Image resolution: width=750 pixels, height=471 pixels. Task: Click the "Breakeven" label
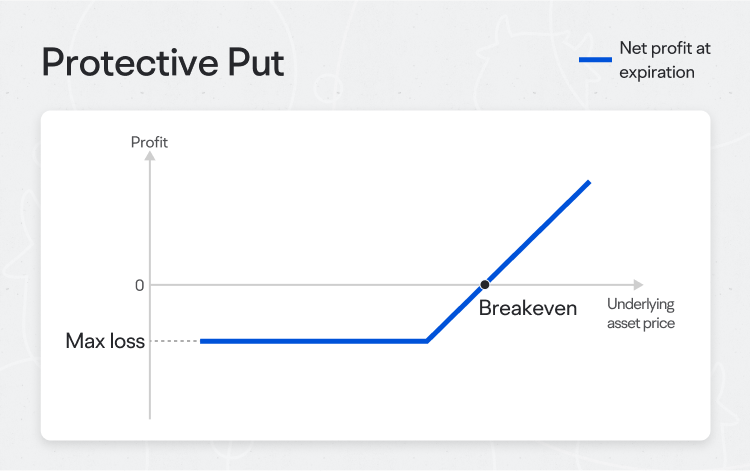click(x=527, y=308)
